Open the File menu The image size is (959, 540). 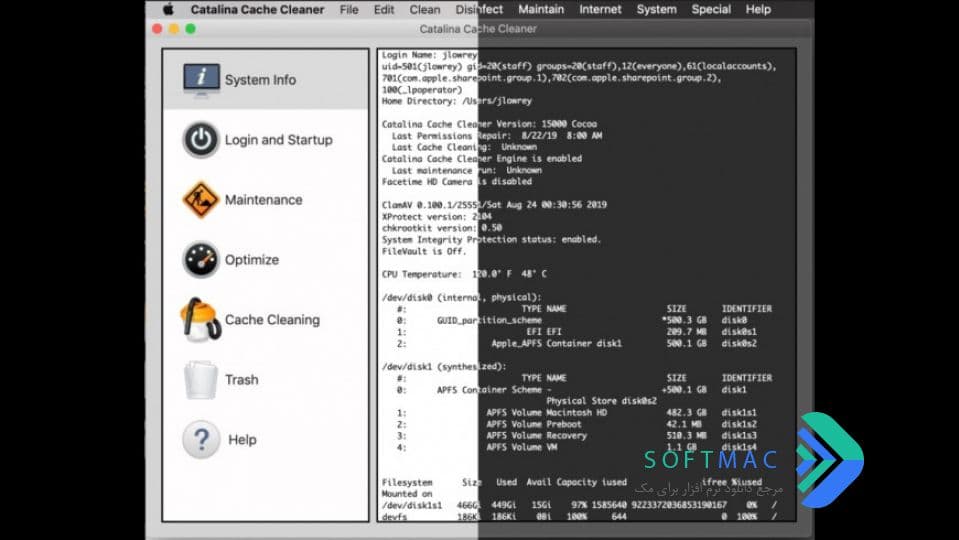(x=349, y=9)
